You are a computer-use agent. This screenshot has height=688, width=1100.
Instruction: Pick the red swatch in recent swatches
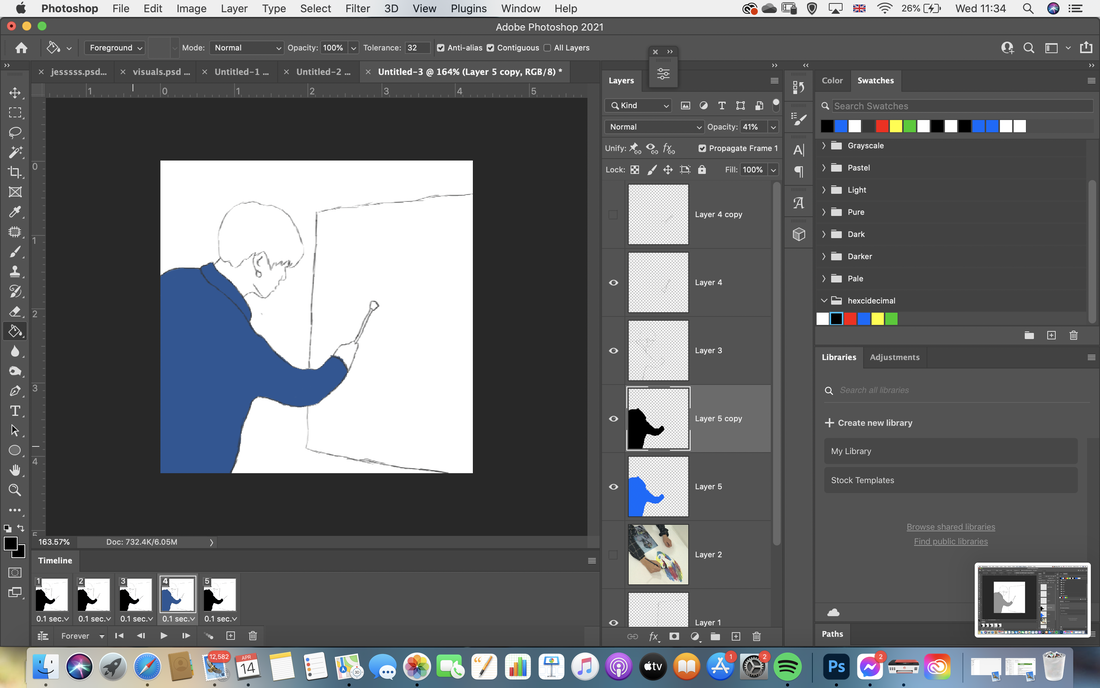click(882, 126)
